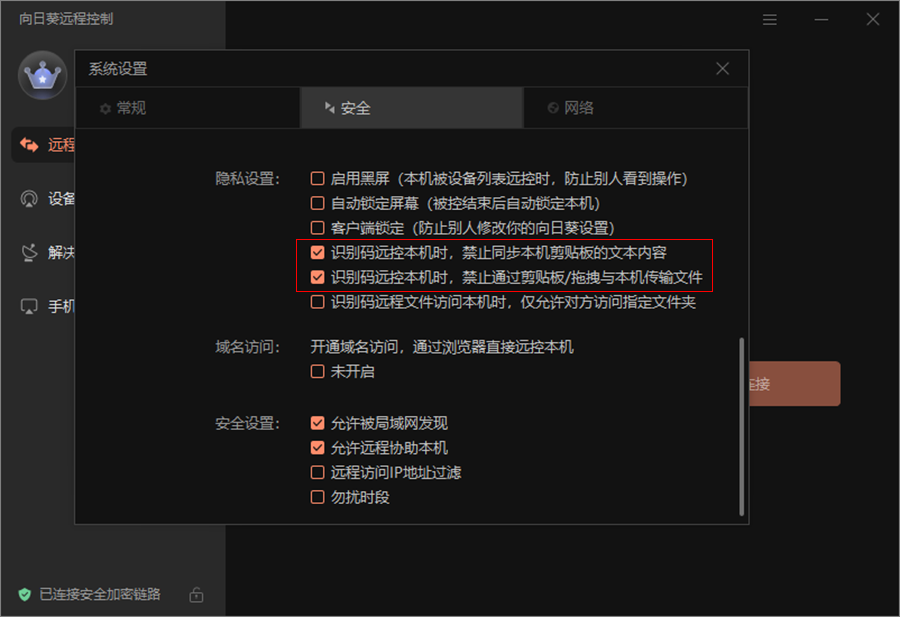
Task: Click the device list sidebar icon
Action: pos(29,199)
